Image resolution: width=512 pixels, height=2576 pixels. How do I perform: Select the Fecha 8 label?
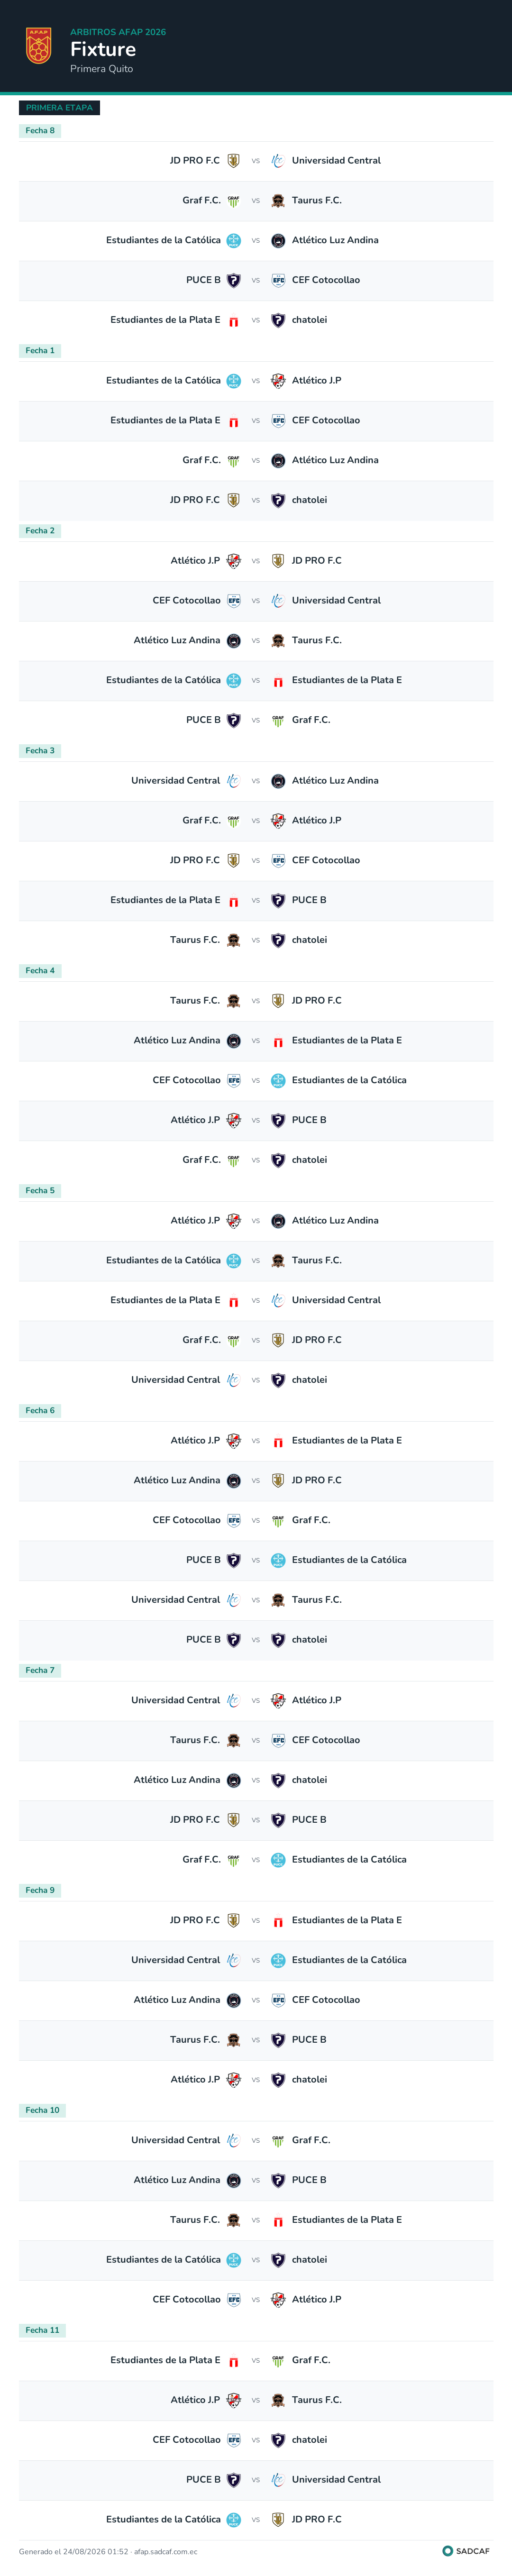pyautogui.click(x=40, y=131)
